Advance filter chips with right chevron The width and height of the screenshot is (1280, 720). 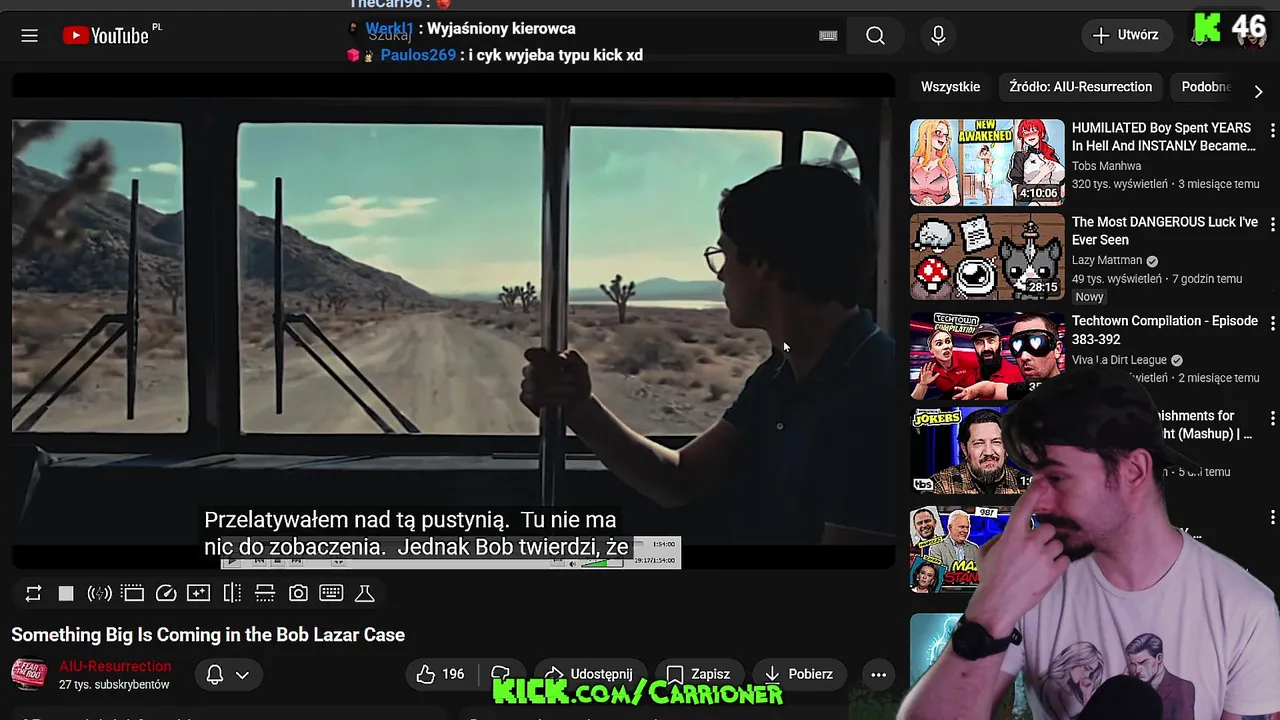1258,90
